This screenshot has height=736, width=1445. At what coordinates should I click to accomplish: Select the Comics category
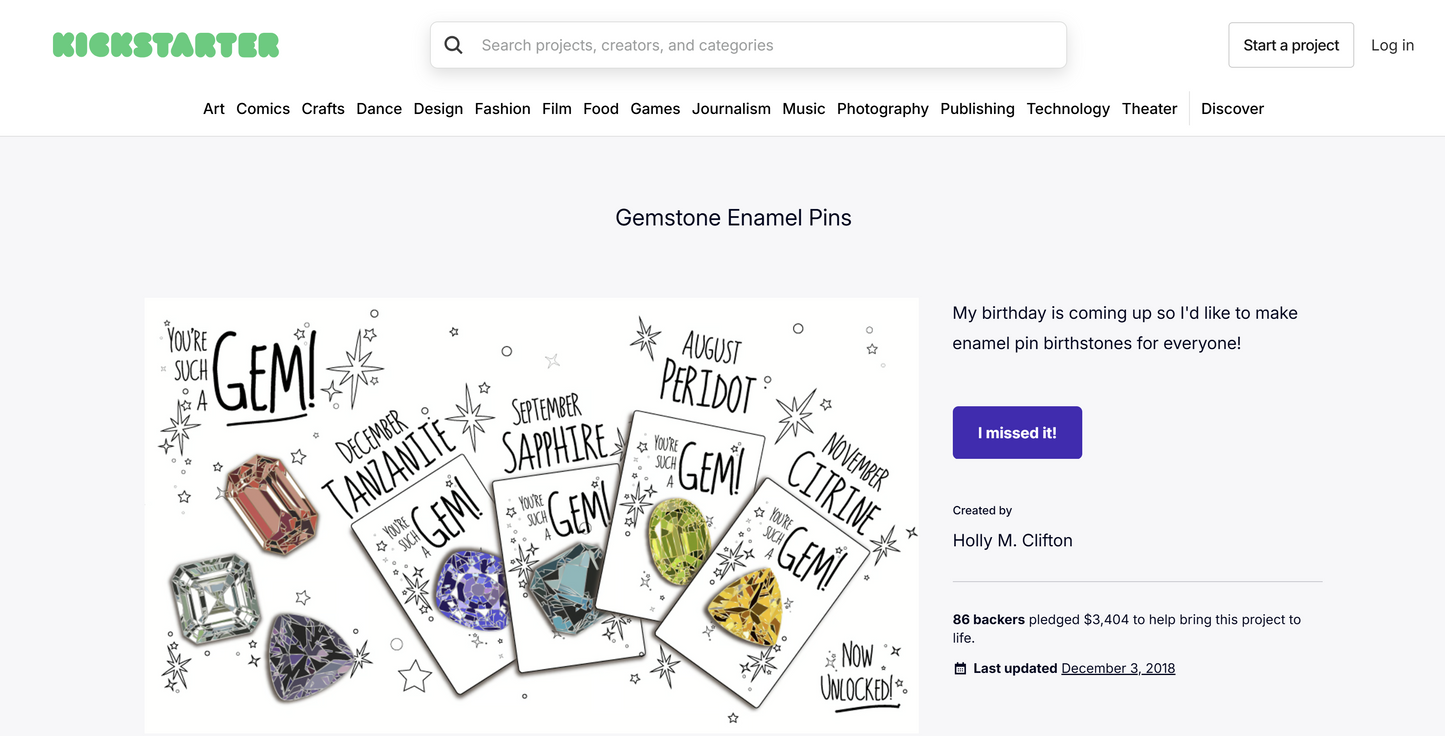click(263, 109)
